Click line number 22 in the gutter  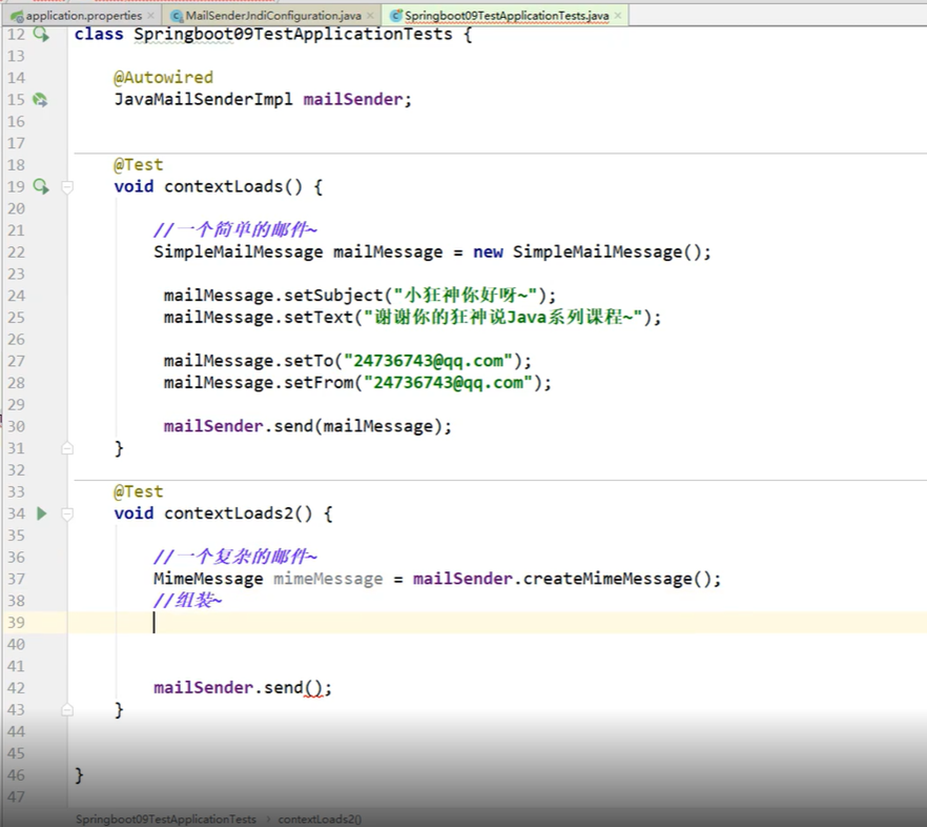pos(16,252)
